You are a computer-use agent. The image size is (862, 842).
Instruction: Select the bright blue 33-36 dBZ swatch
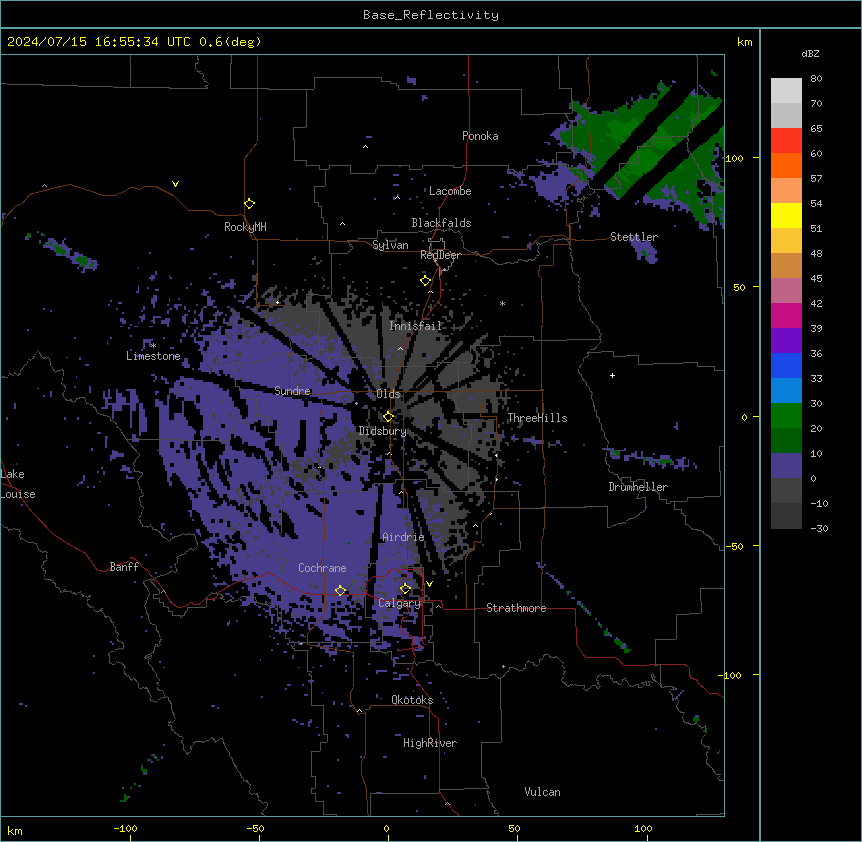click(786, 365)
